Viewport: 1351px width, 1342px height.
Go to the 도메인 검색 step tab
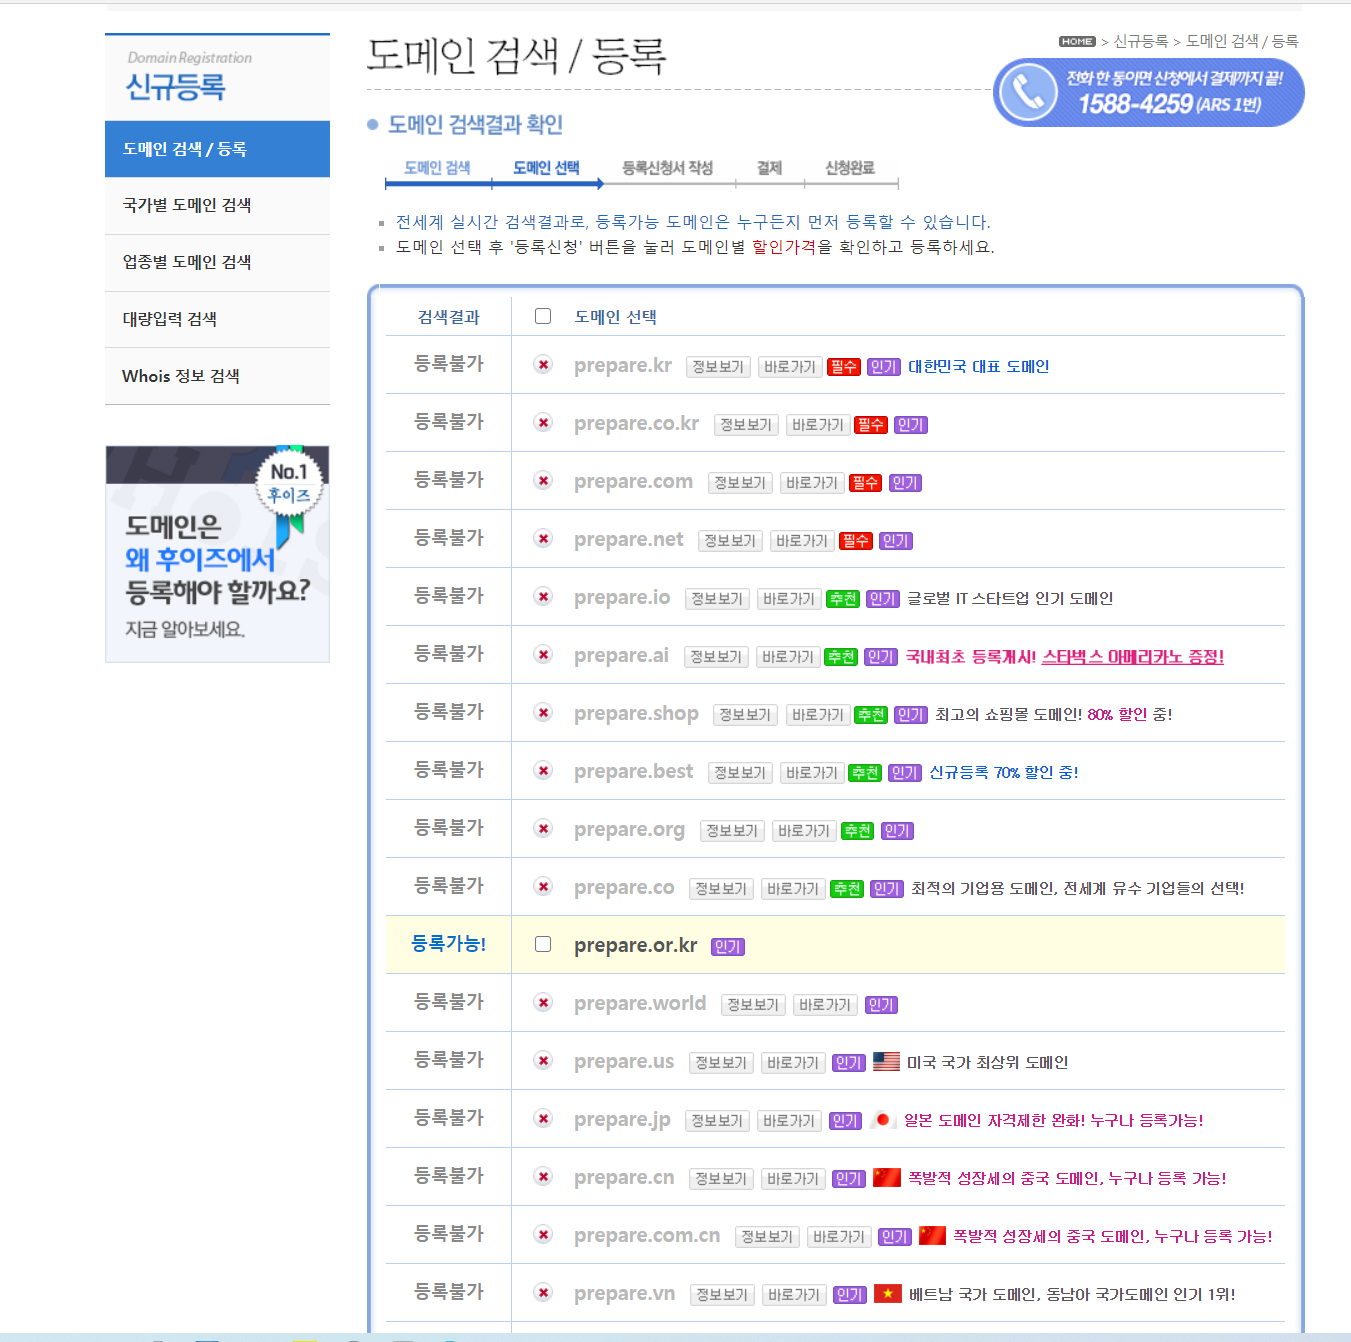tap(437, 168)
